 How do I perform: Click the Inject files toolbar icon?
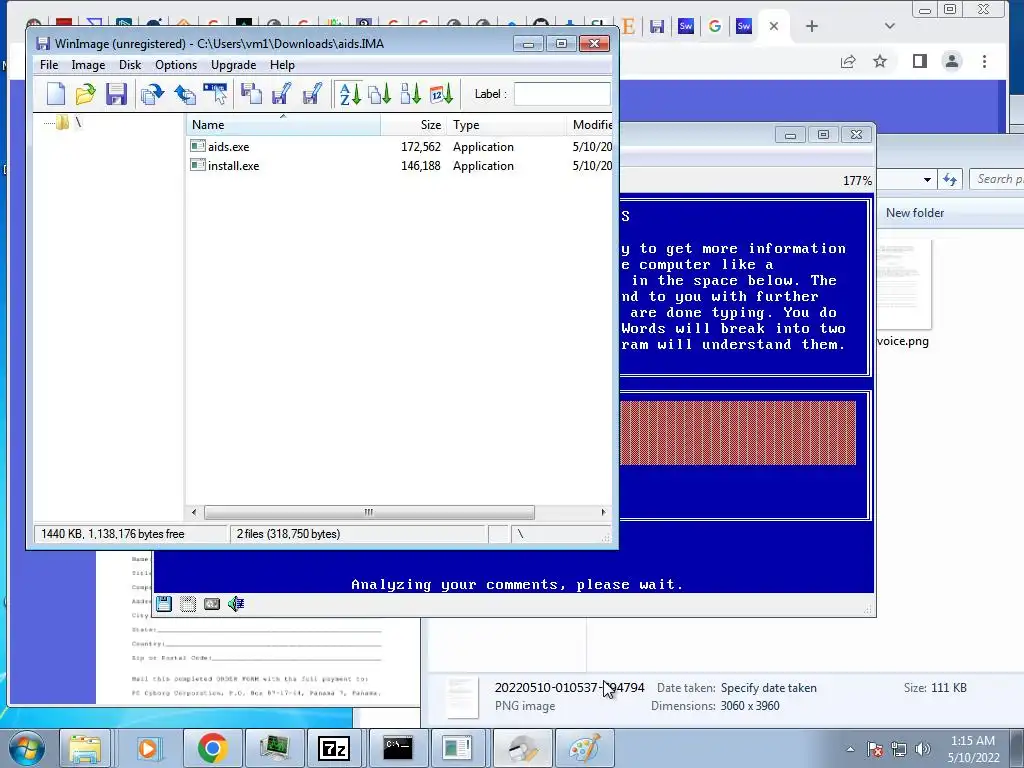pyautogui.click(x=251, y=94)
